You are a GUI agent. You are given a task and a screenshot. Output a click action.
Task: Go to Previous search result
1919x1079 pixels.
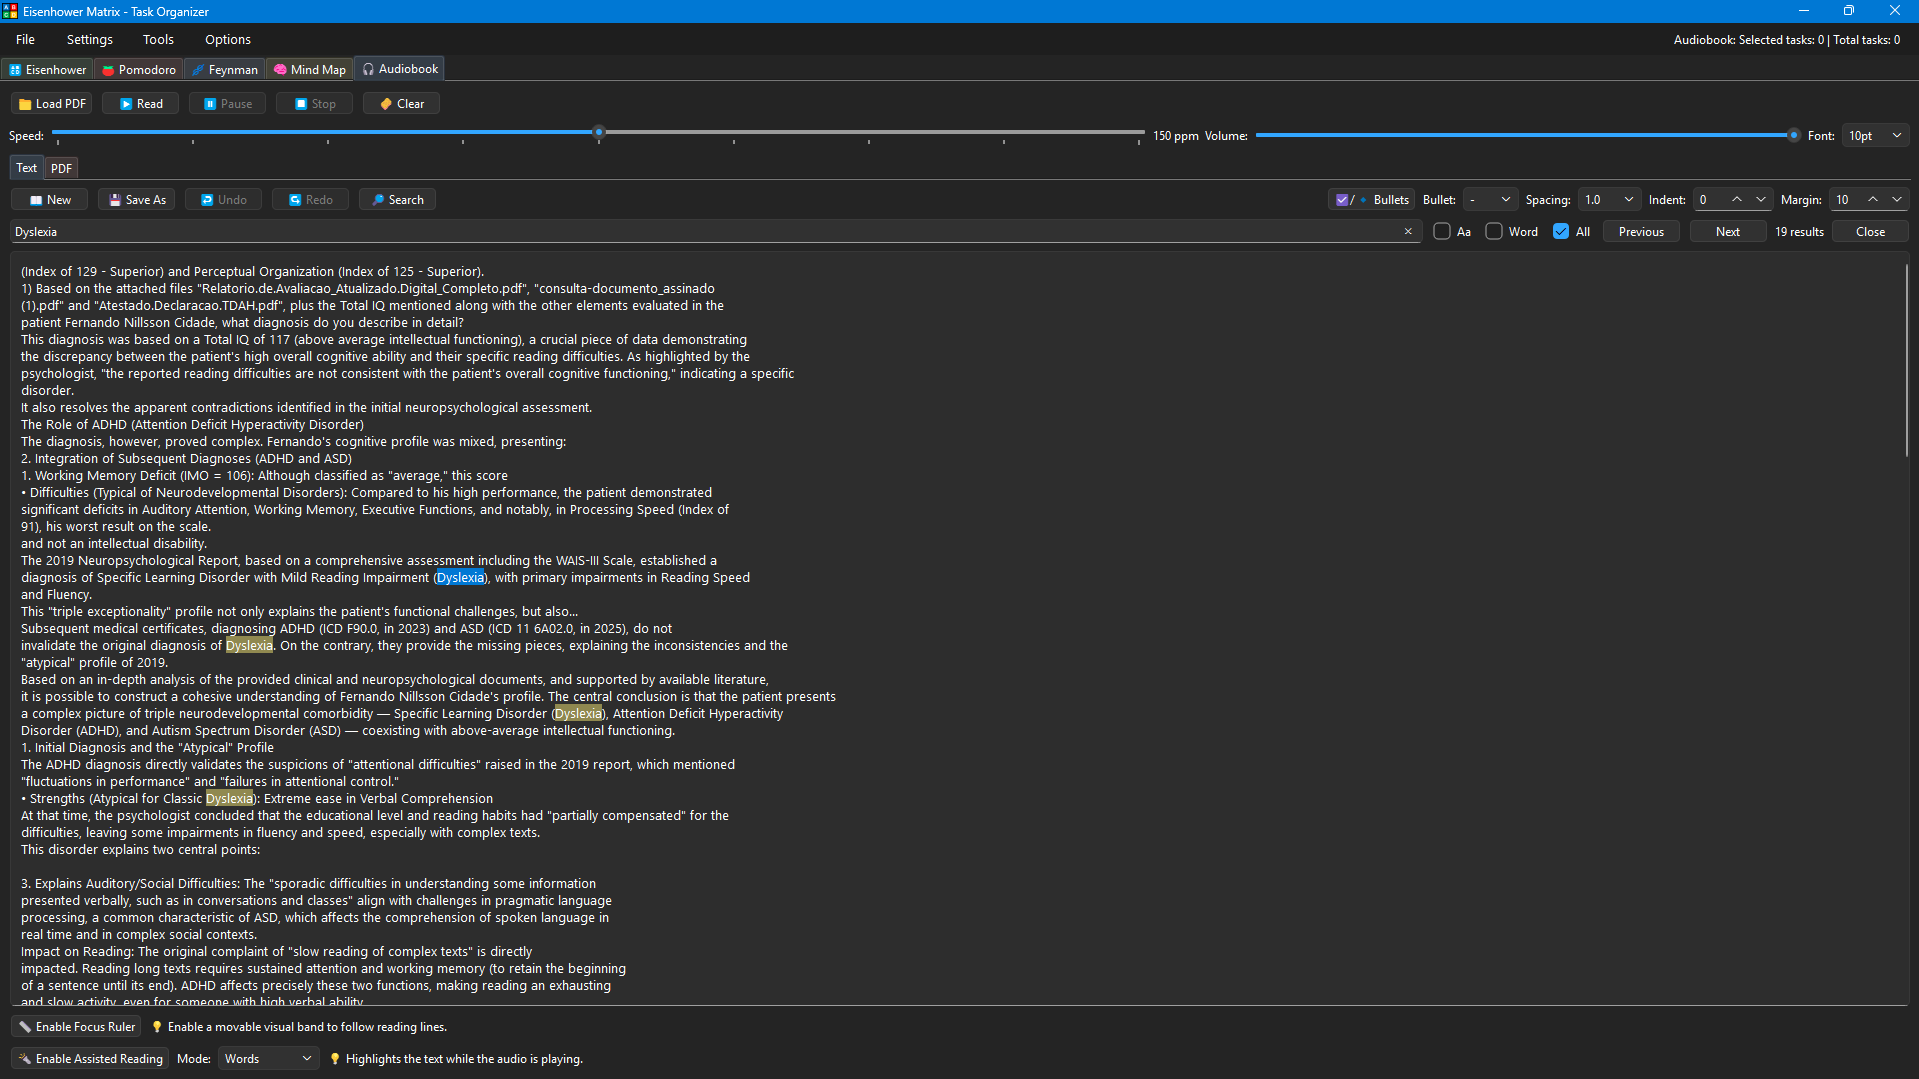1641,232
